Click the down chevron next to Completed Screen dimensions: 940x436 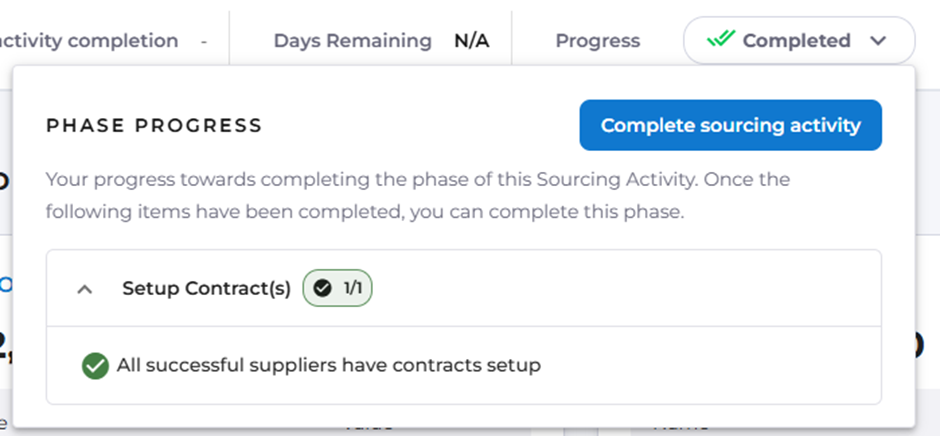pyautogui.click(x=878, y=41)
